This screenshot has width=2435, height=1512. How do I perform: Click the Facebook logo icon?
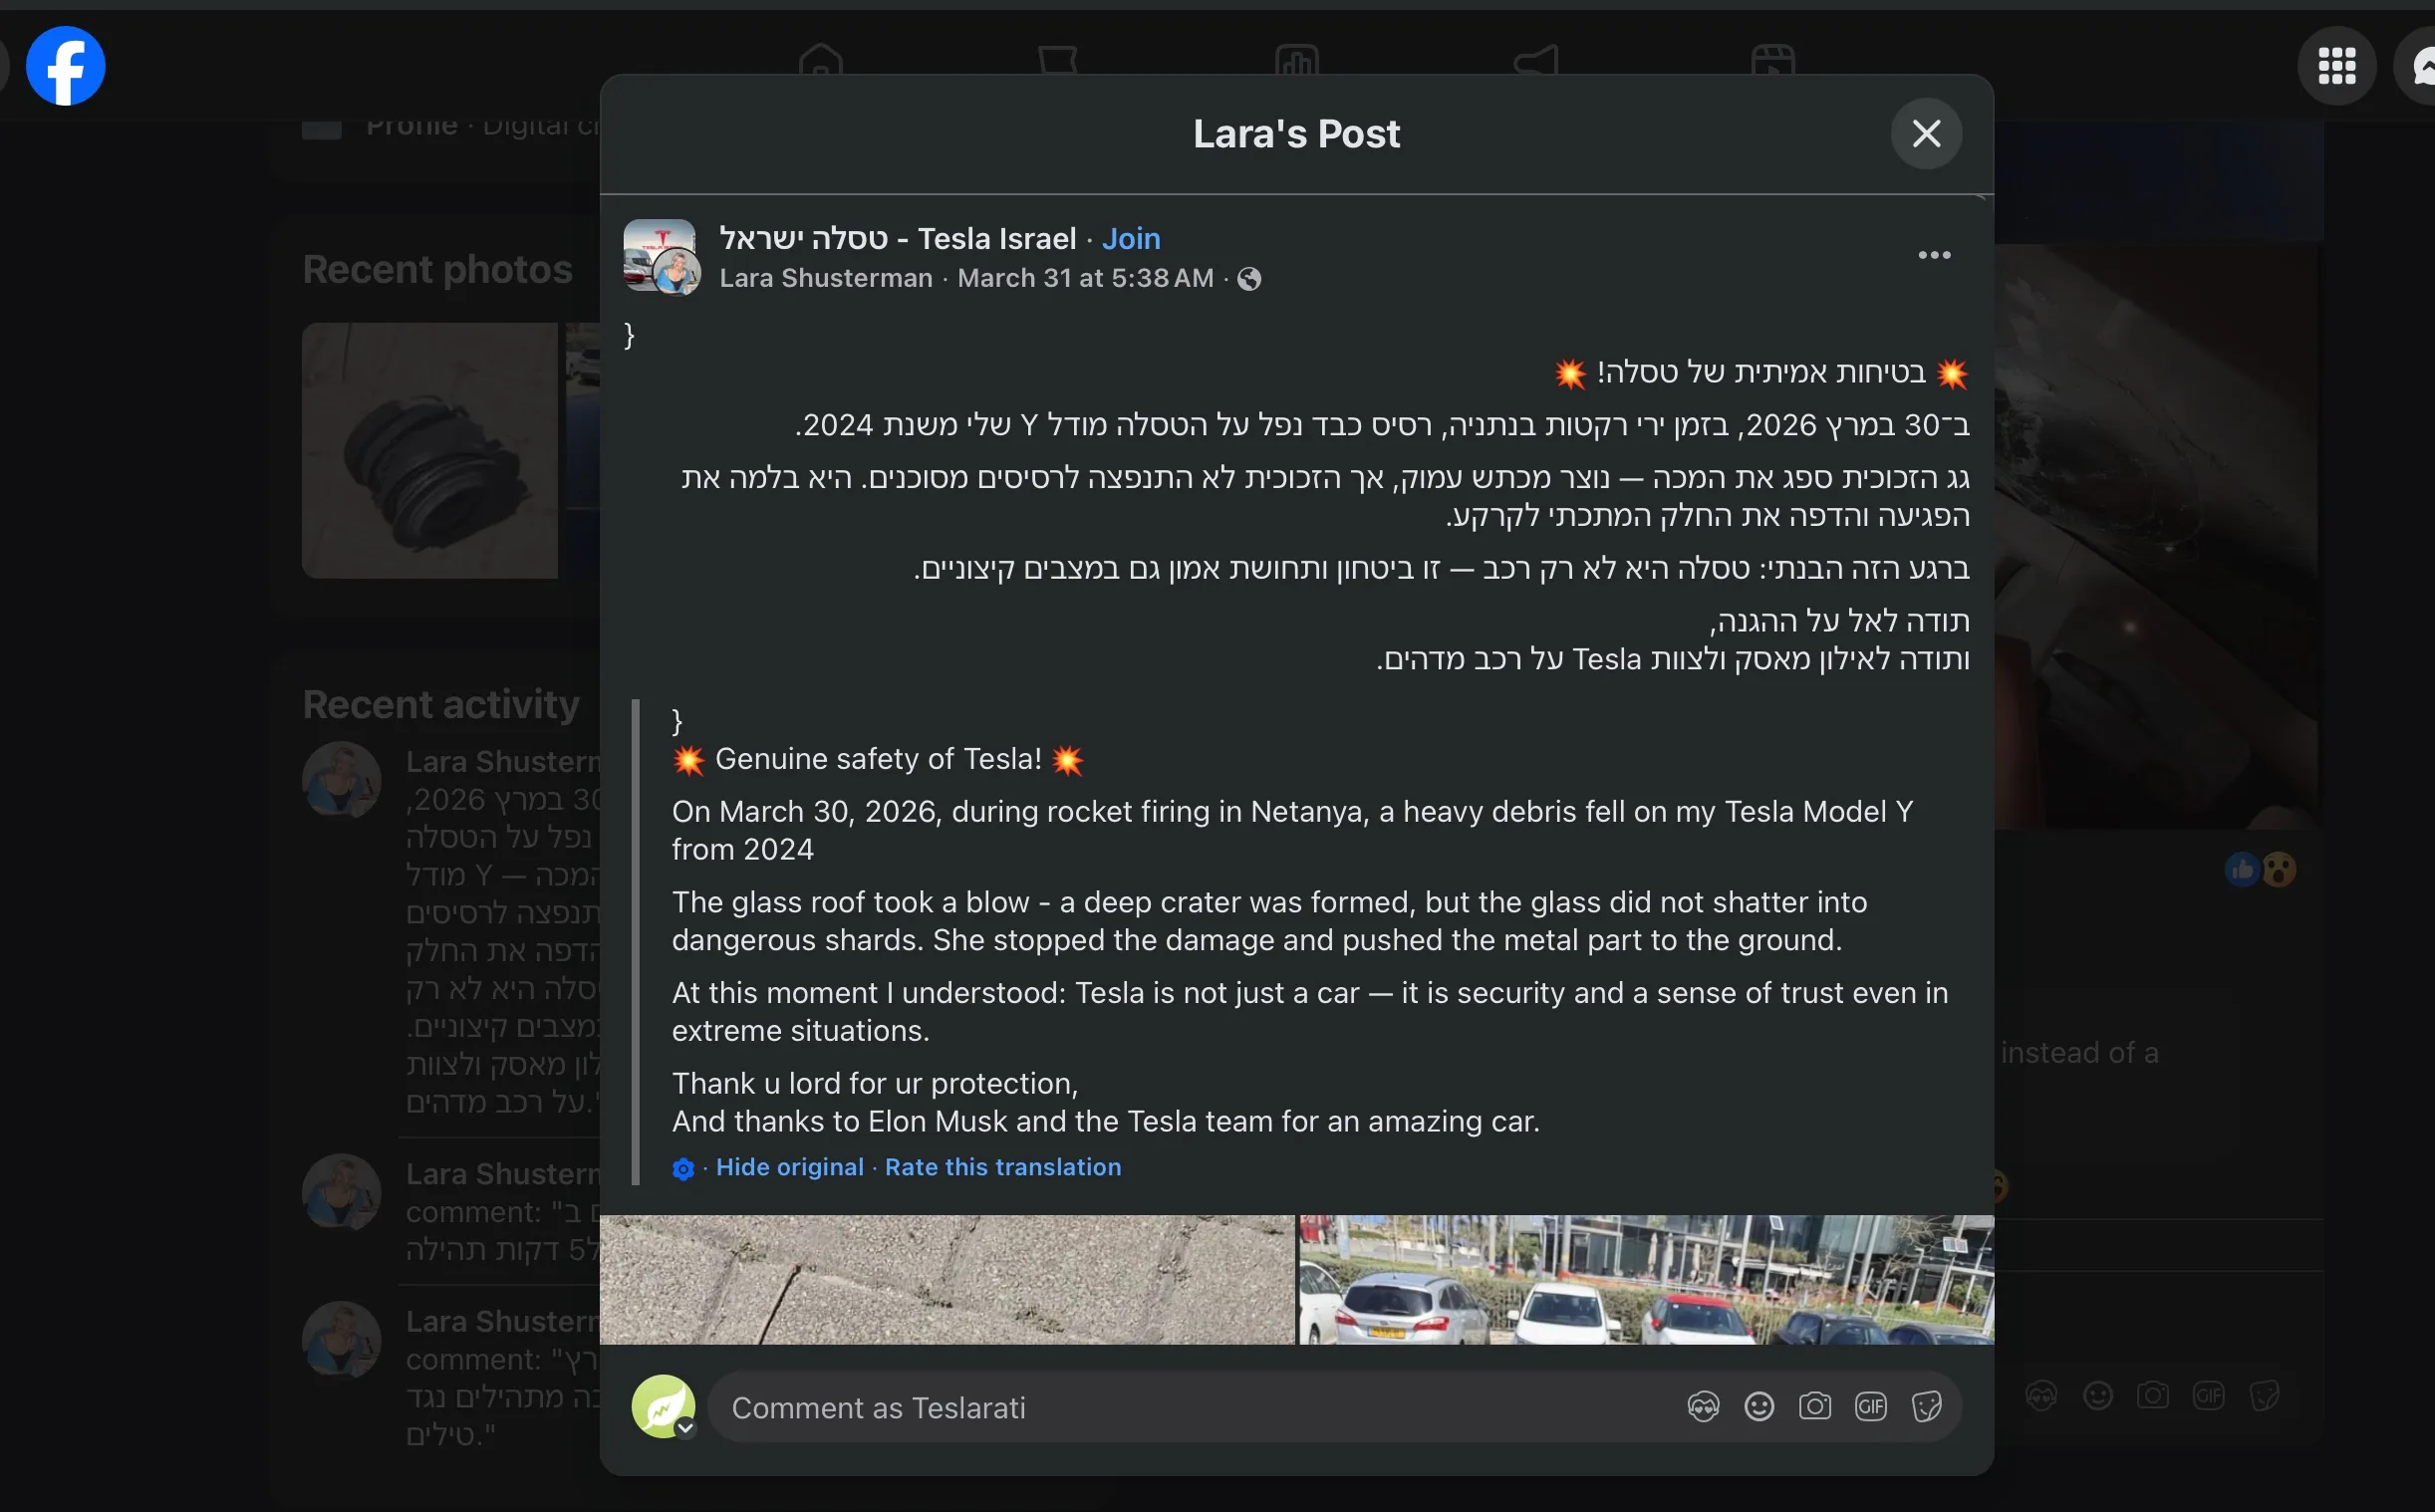point(65,66)
